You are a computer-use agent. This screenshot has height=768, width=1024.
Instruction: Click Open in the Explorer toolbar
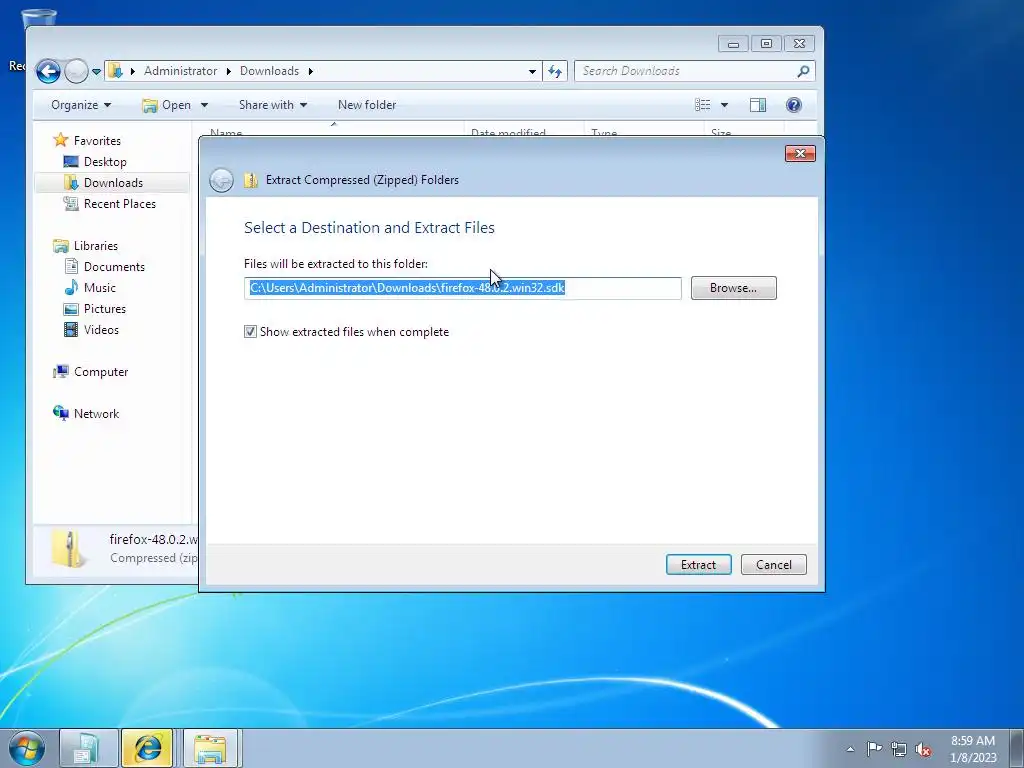(167, 105)
